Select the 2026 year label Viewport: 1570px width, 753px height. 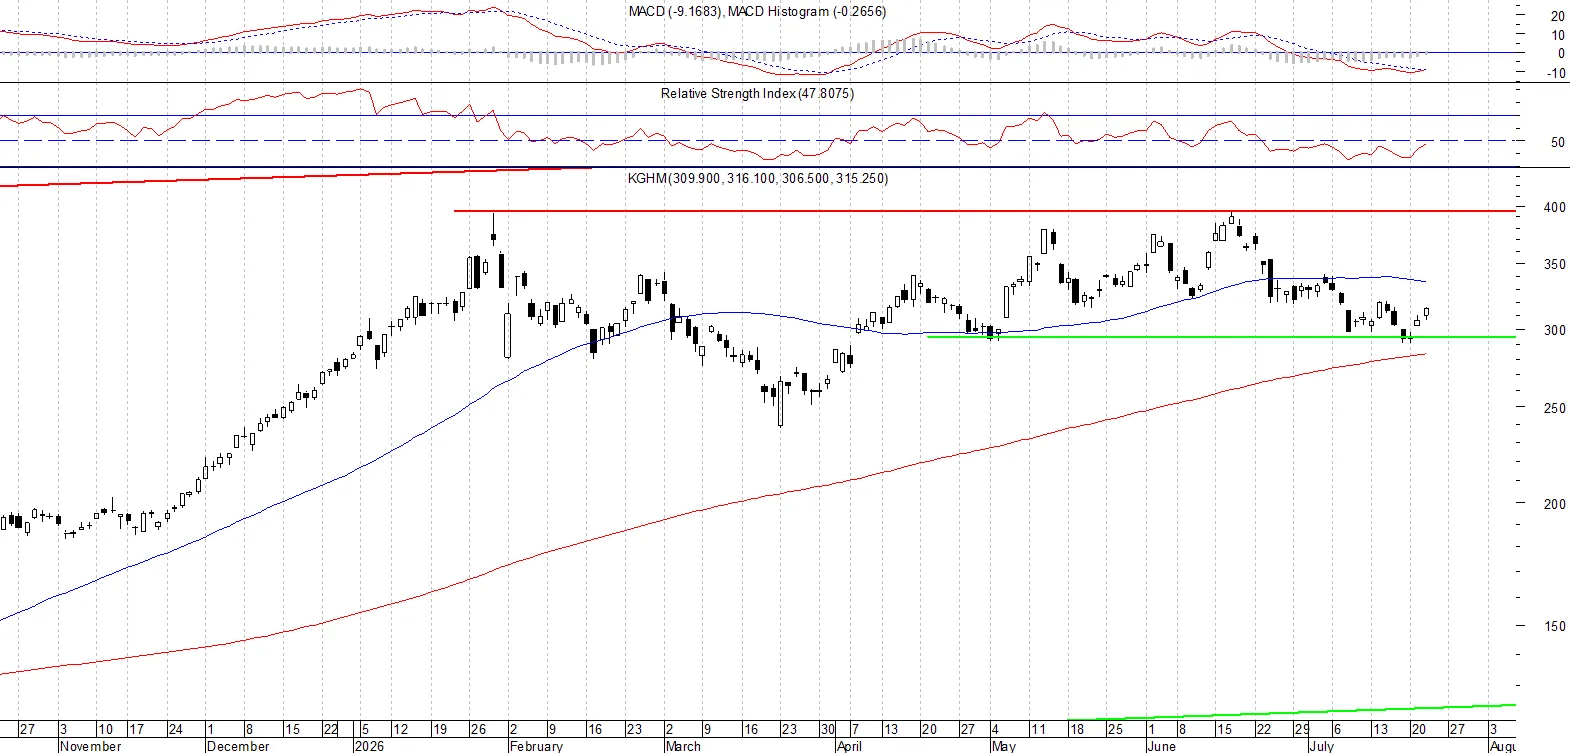point(369,746)
